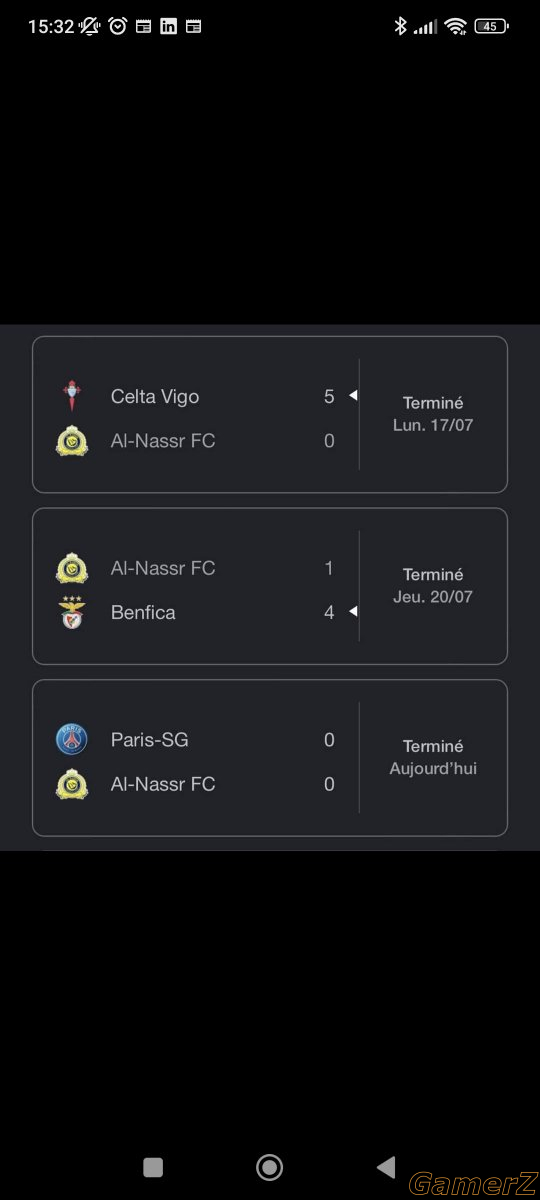The image size is (540, 1200).
Task: Tap the winner arrow next to Celta Vigo score
Action: point(353,396)
